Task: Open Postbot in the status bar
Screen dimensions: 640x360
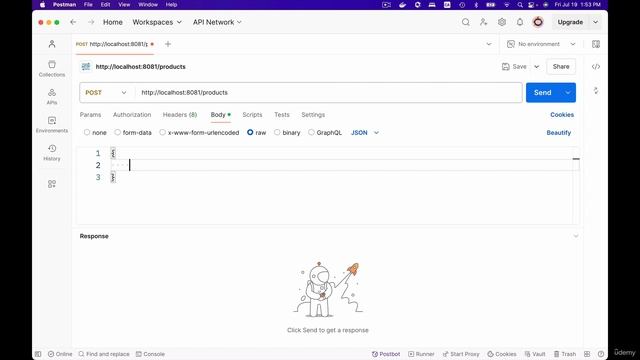Action: 386,354
